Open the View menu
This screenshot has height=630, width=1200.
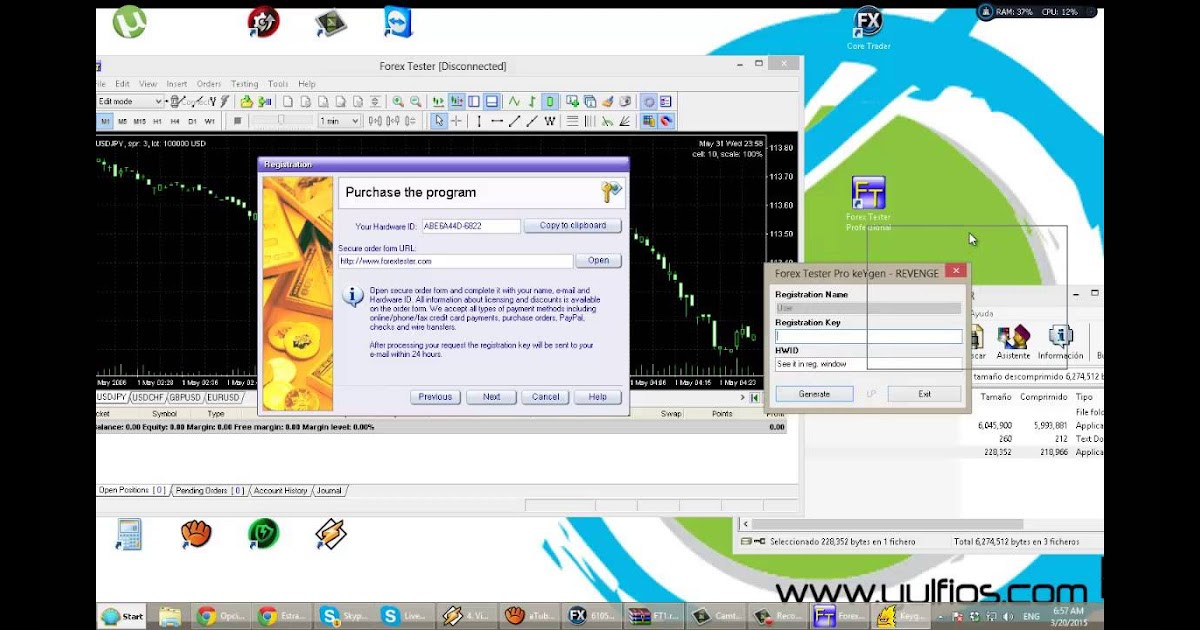[148, 84]
